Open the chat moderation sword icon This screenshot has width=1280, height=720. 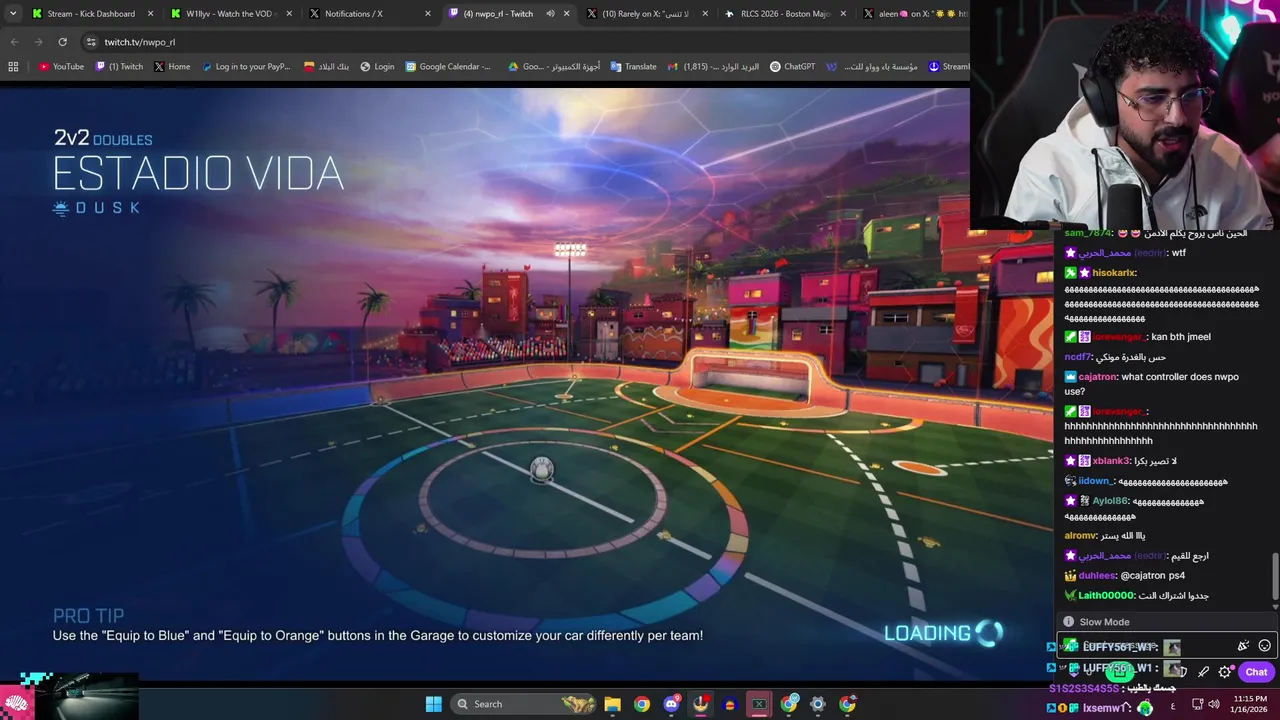1203,672
